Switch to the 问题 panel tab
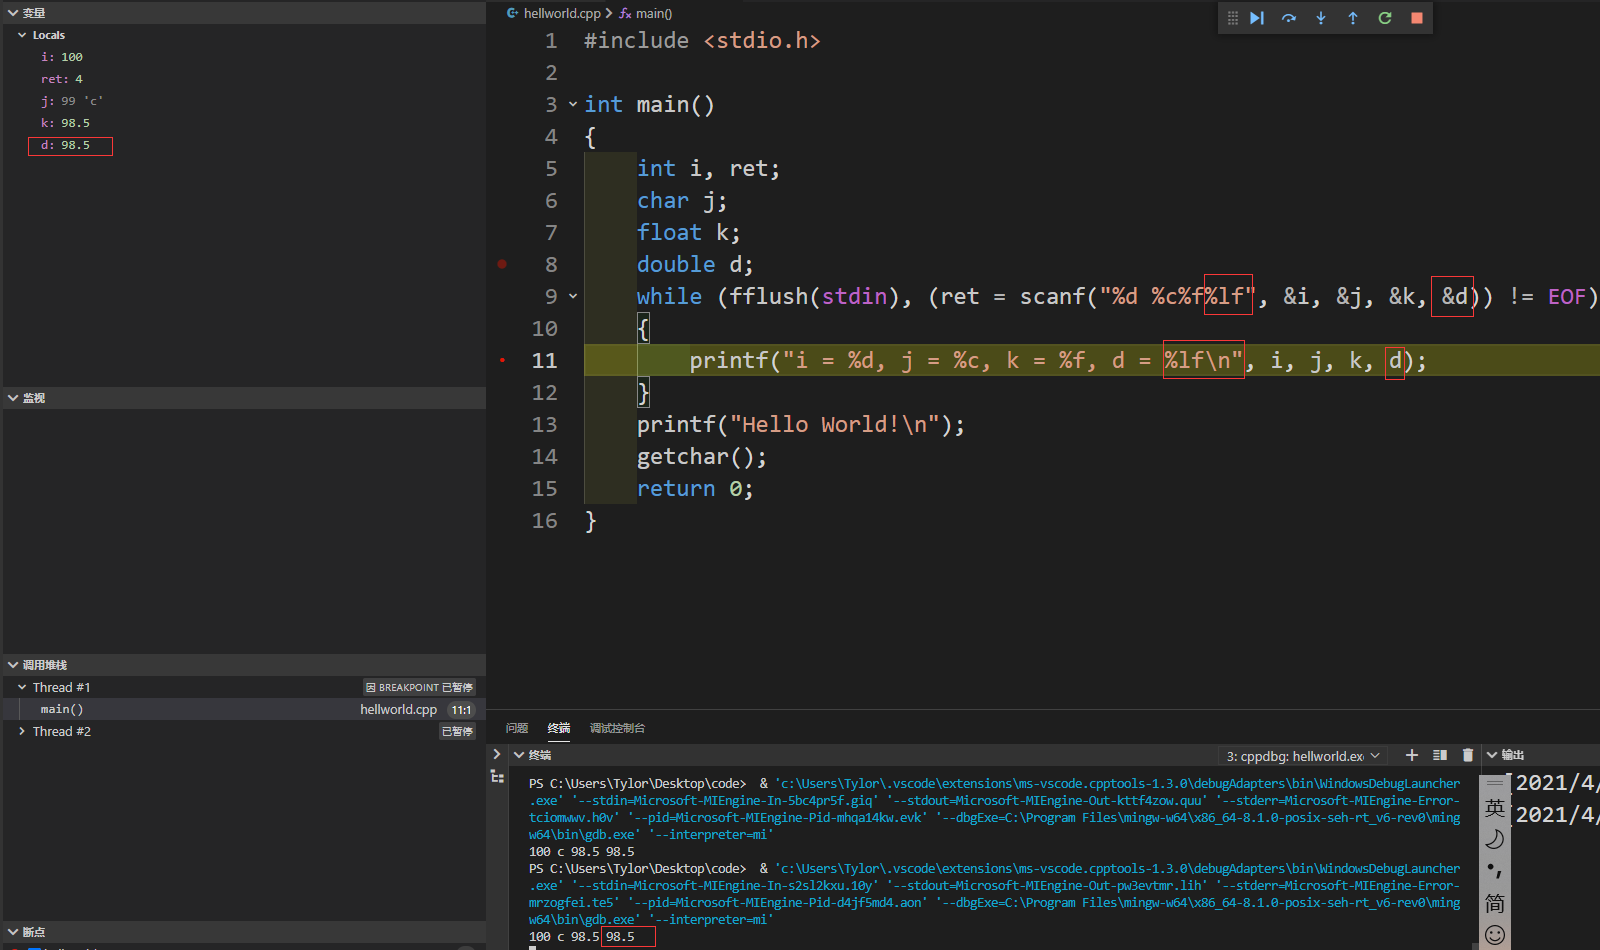The image size is (1600, 950). pos(517,728)
